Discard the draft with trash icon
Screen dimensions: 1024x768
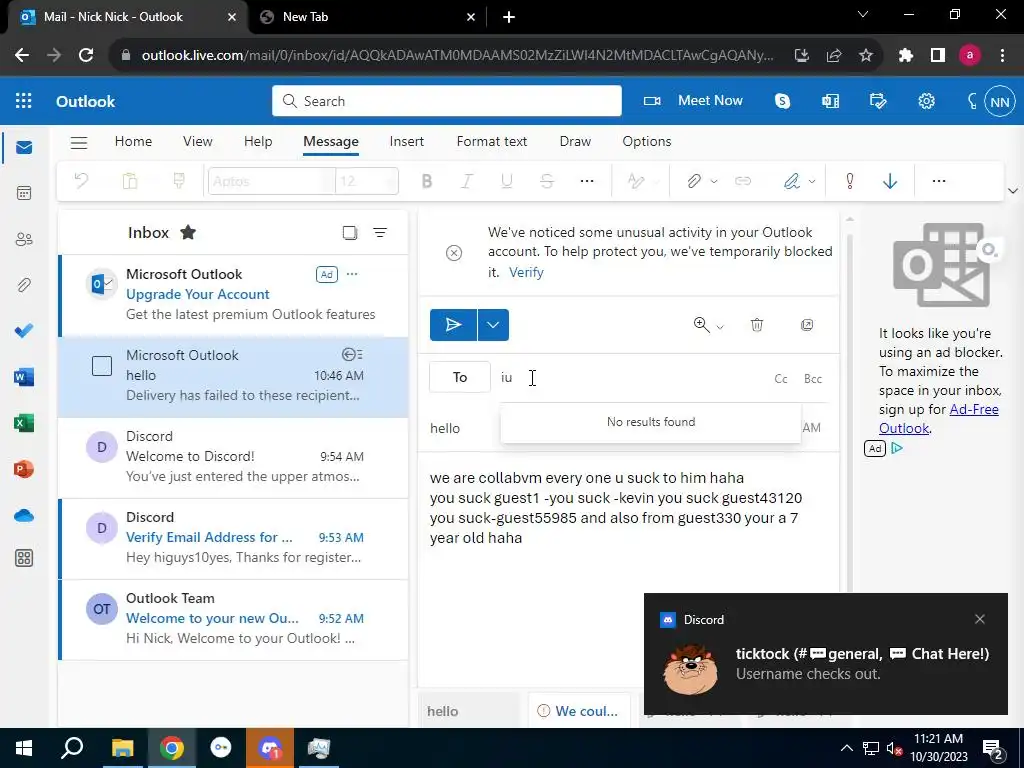click(x=757, y=325)
